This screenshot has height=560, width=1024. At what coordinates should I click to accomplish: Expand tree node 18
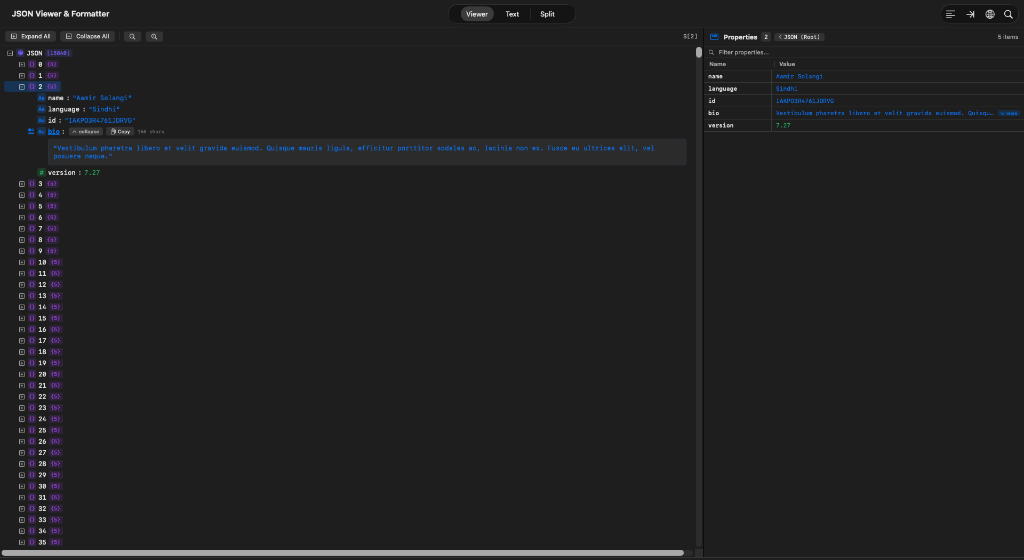click(22, 352)
